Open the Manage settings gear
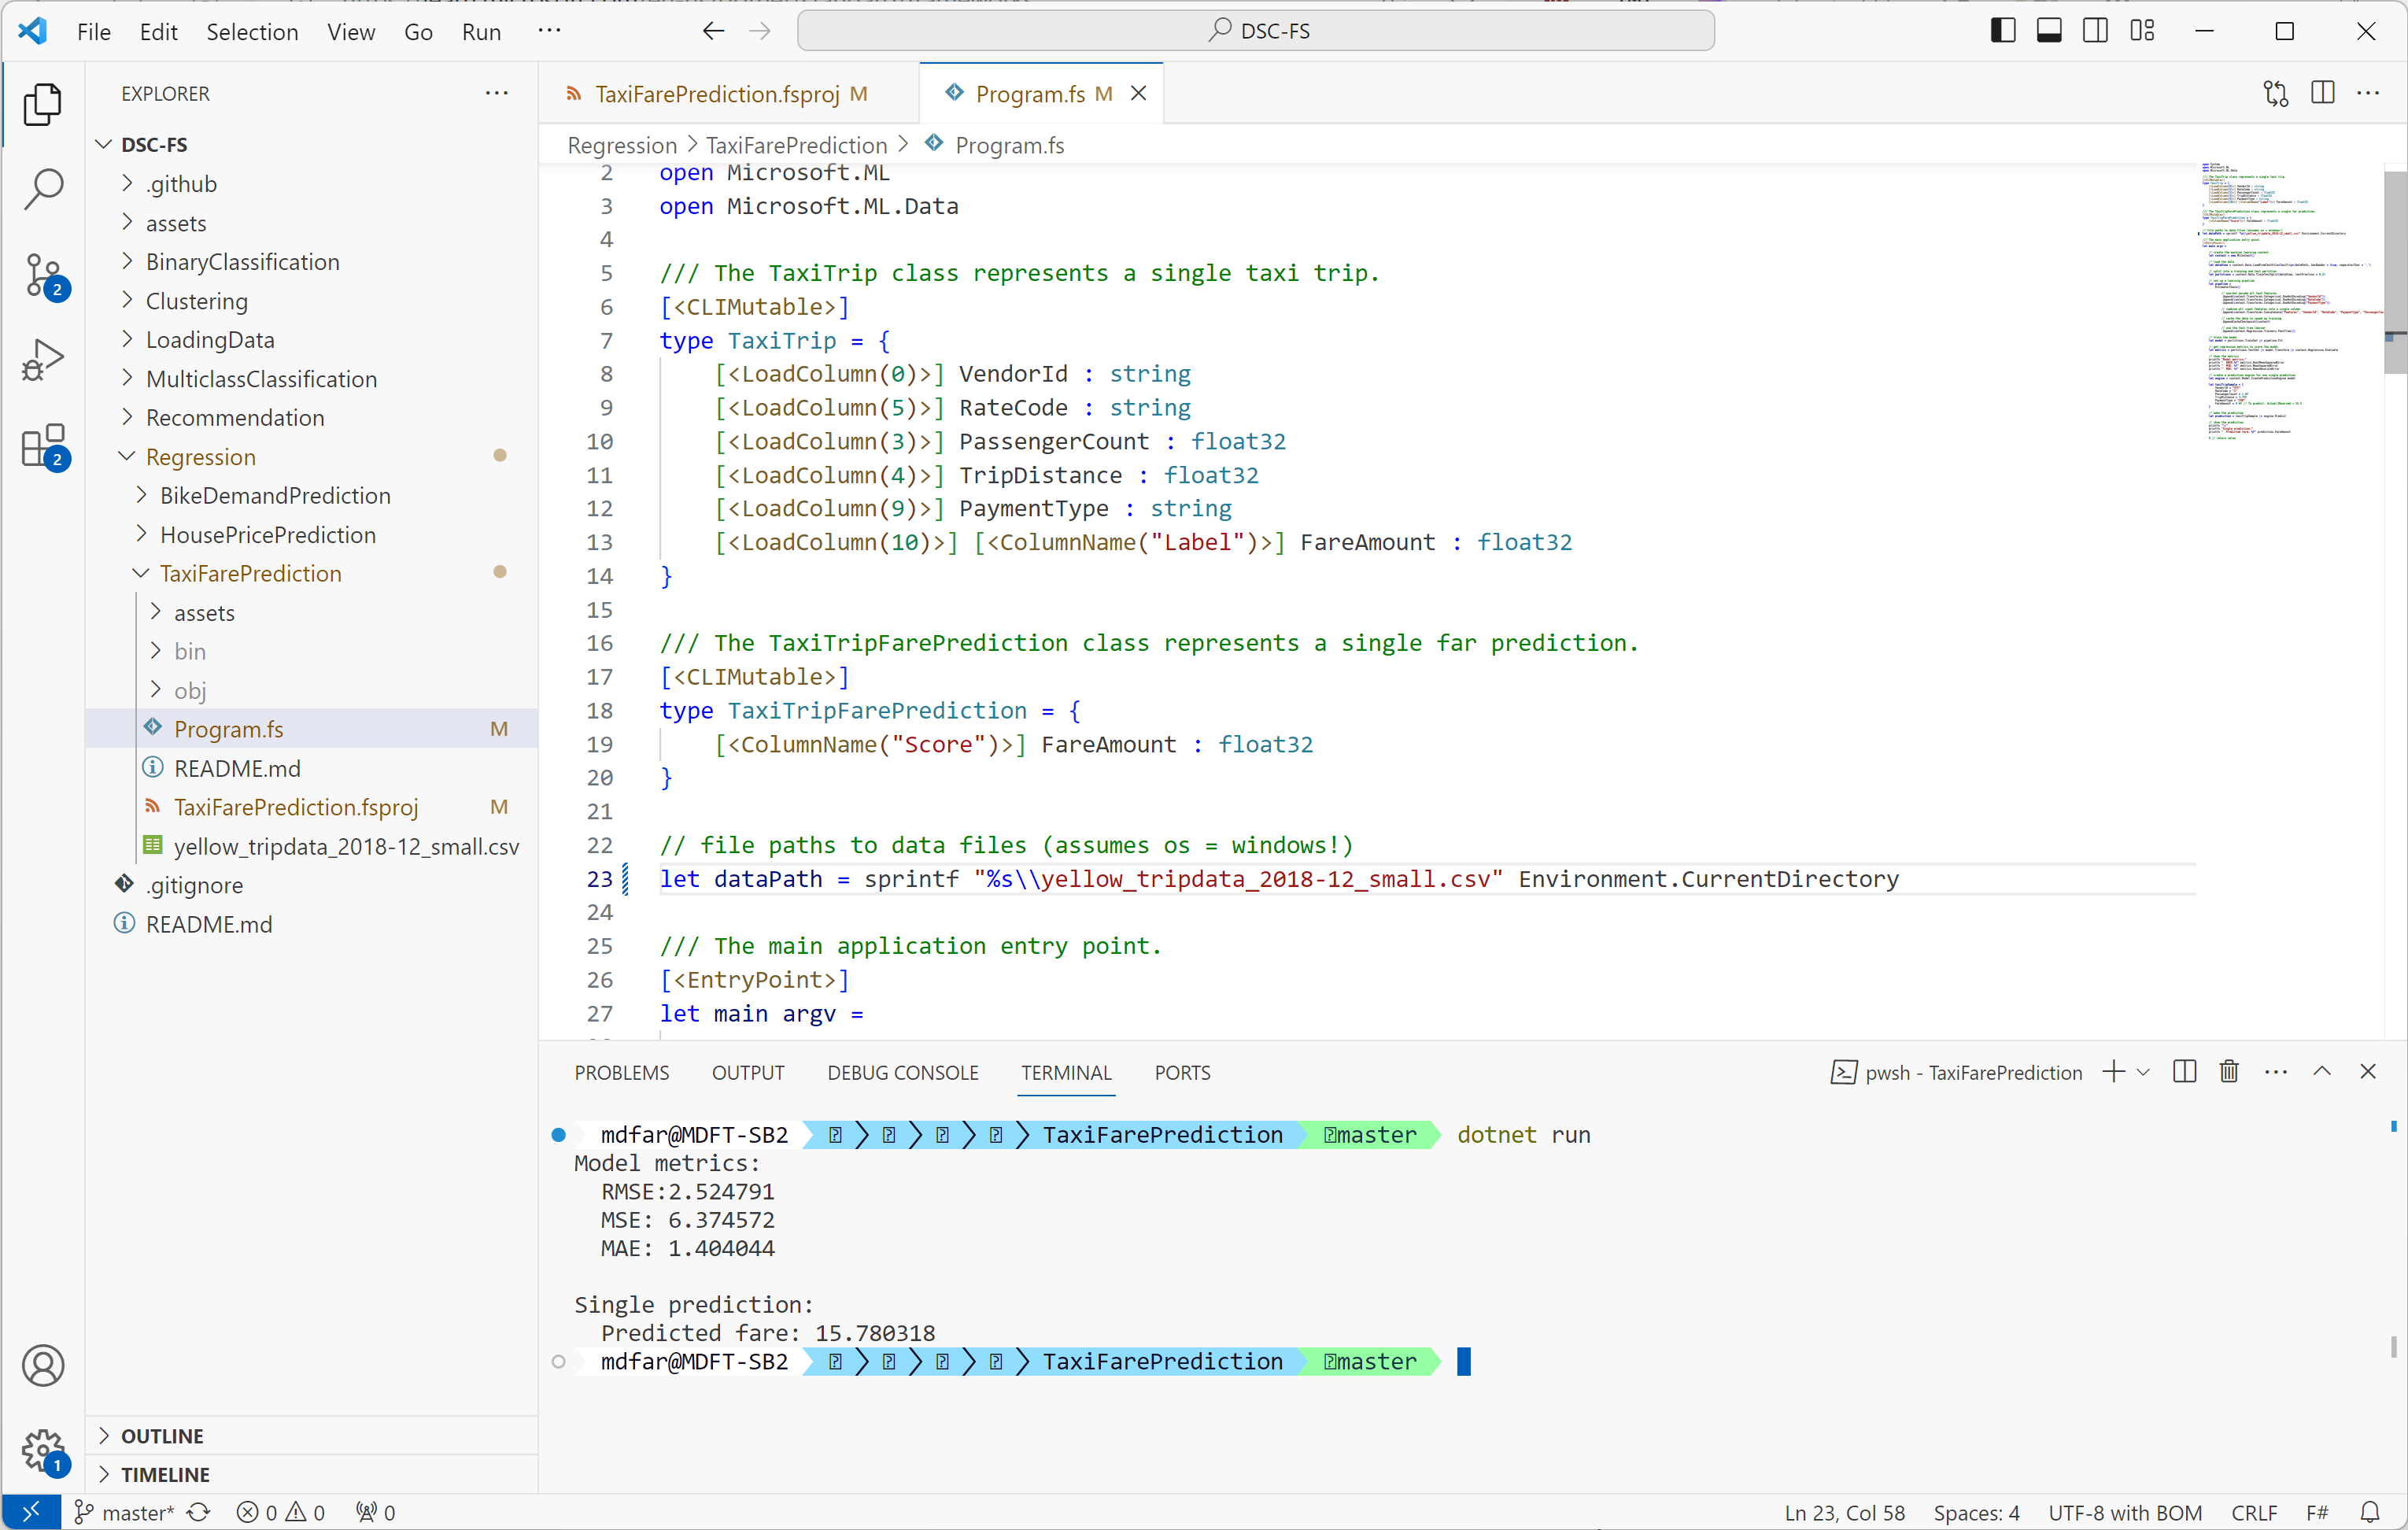Viewport: 2408px width, 1530px height. click(x=43, y=1451)
